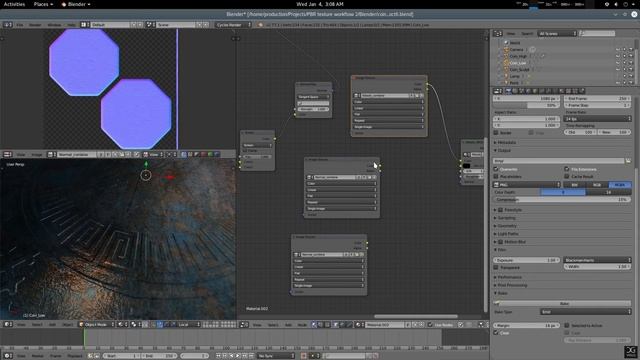
Task: Click the material name field in node editor header
Action: [384, 324]
